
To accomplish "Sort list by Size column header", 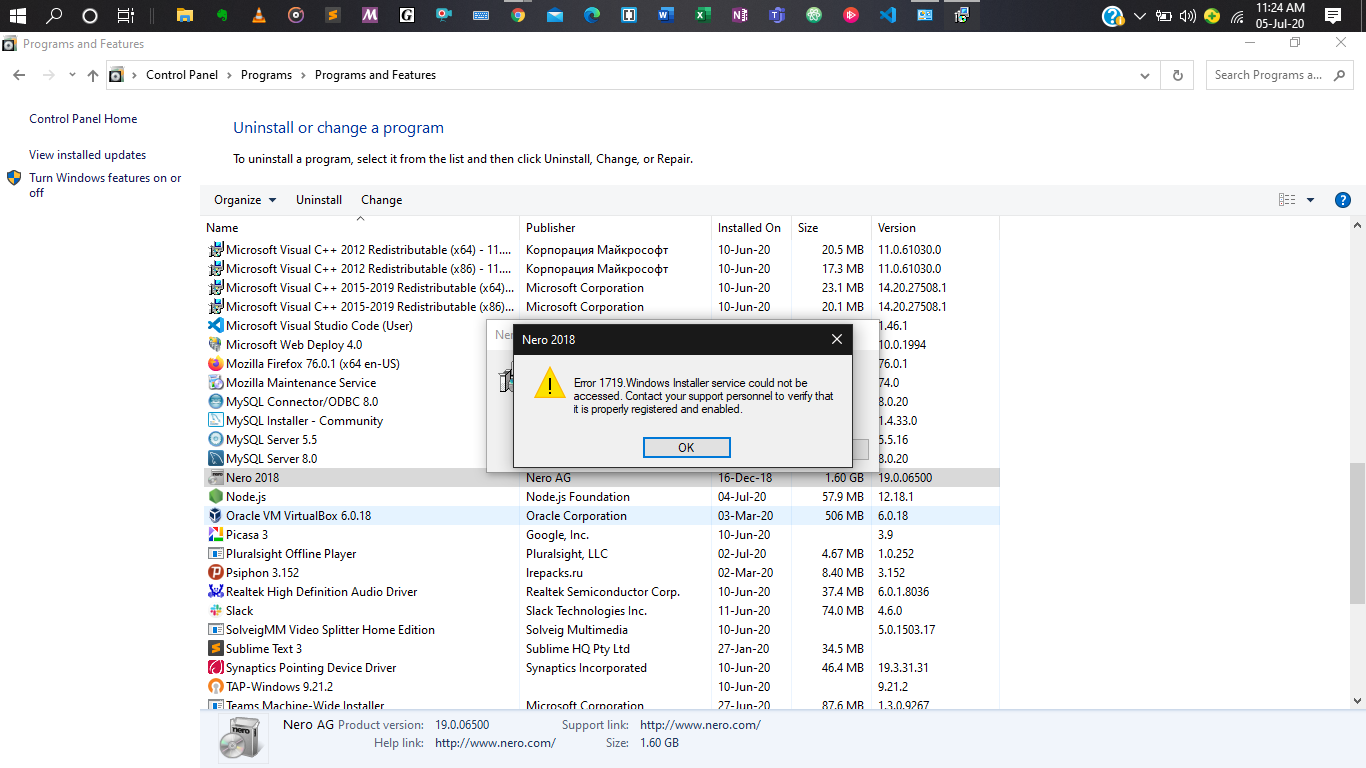I will click(x=831, y=228).
